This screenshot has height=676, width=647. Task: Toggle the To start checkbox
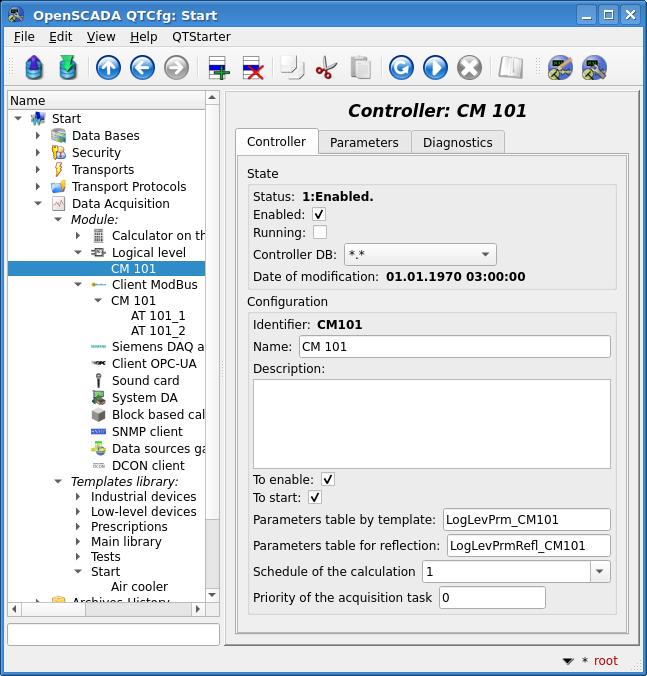[x=315, y=498]
